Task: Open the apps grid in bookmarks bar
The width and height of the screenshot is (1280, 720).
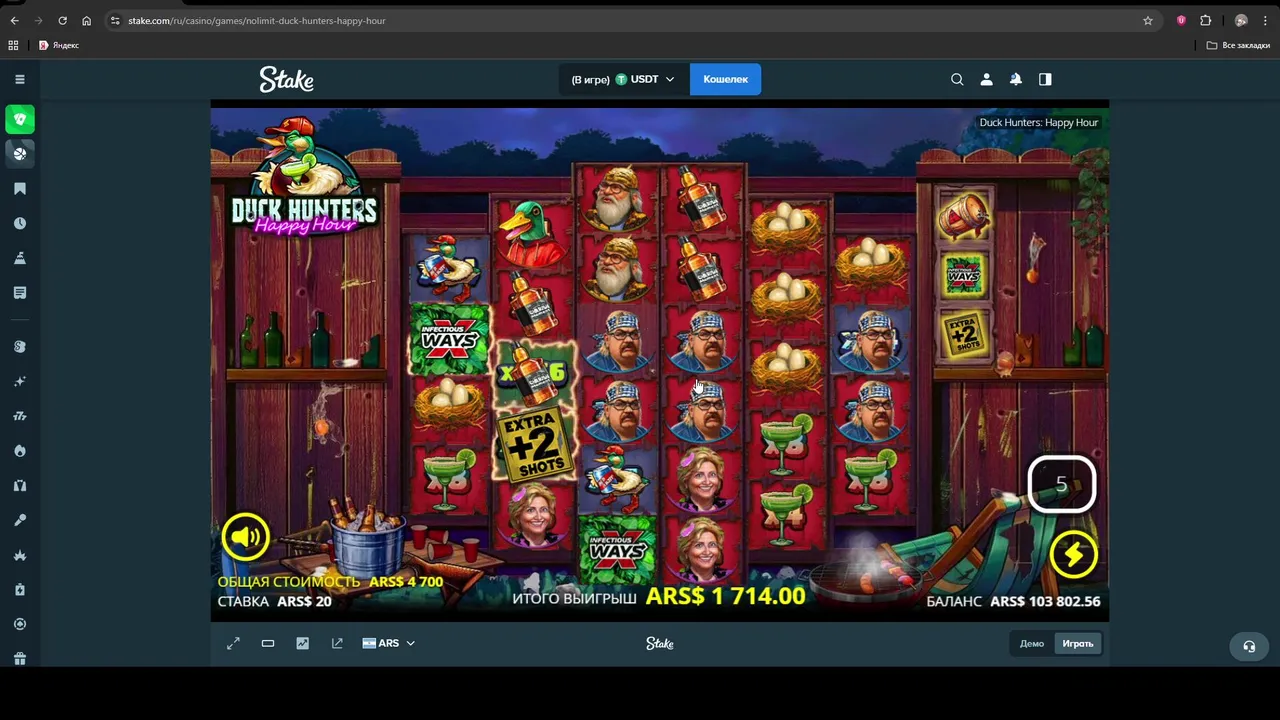Action: pos(13,45)
